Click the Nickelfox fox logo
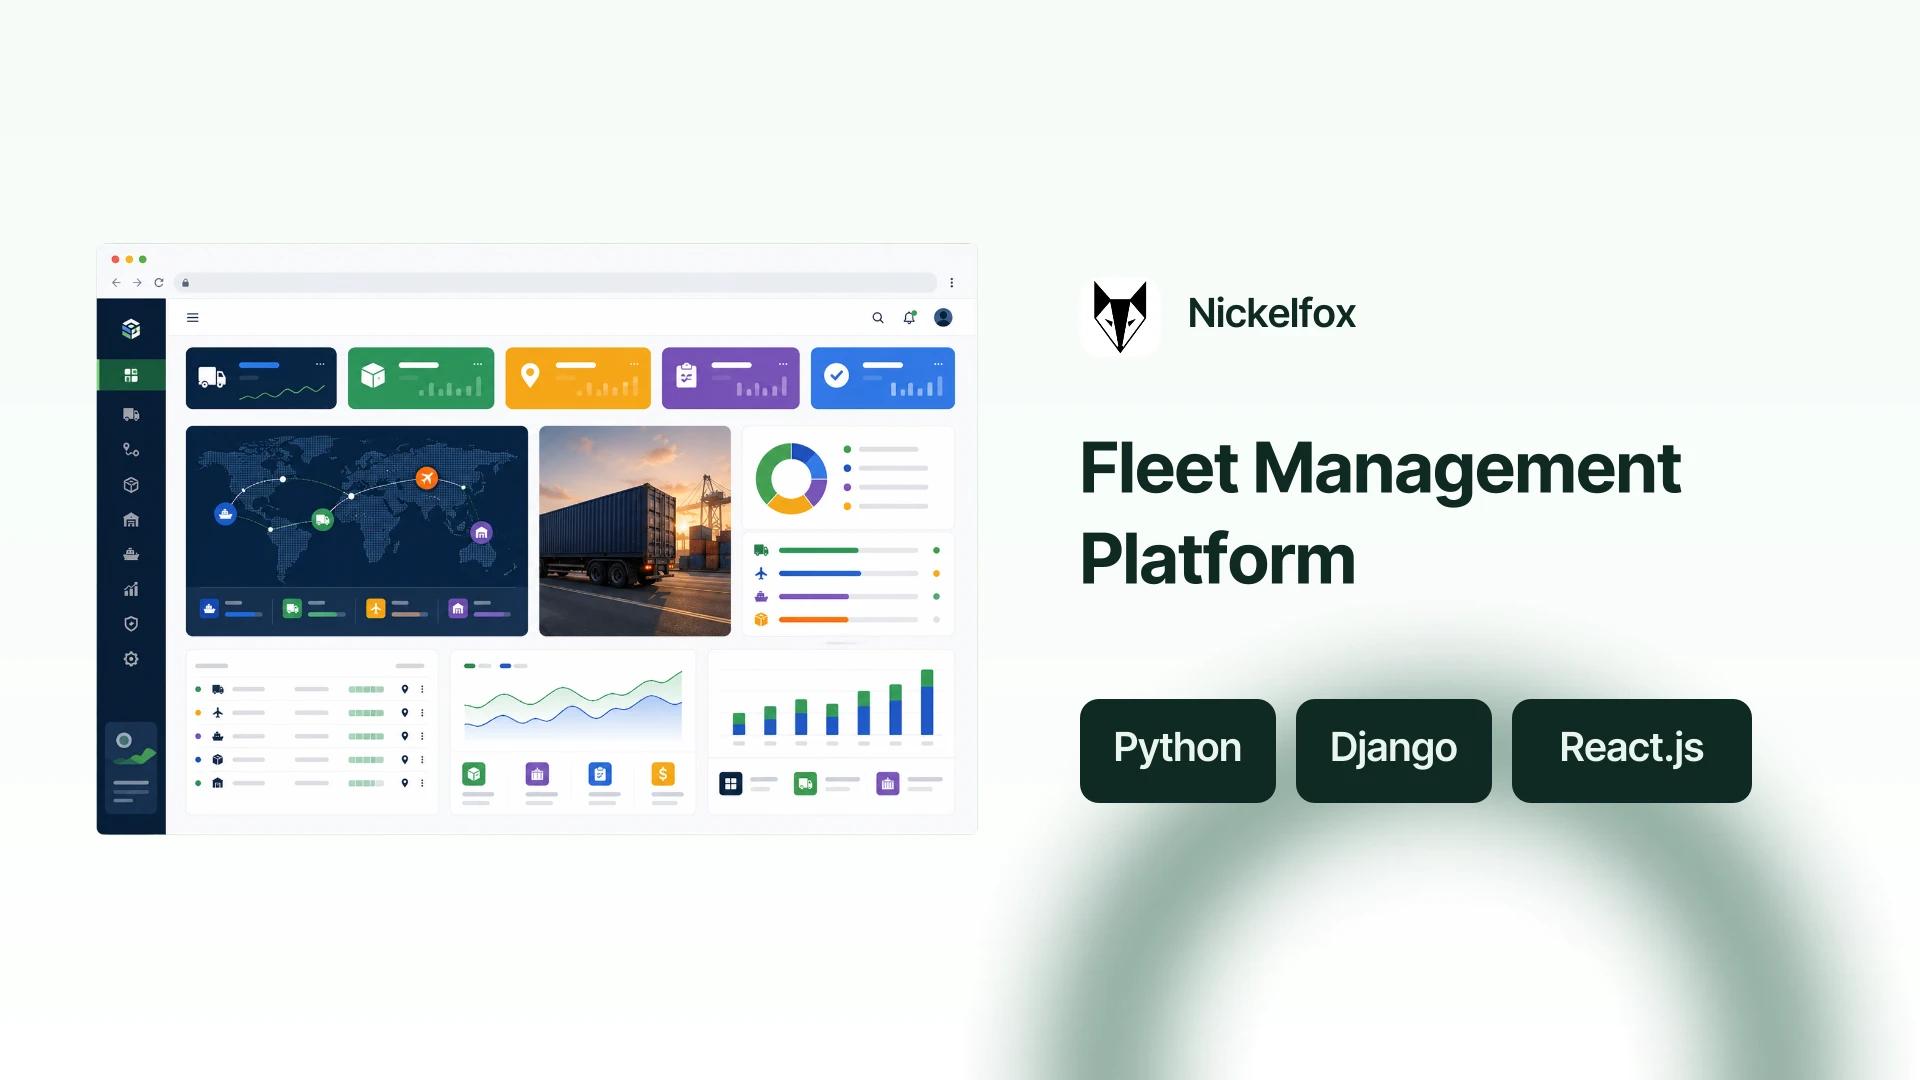Image resolution: width=1920 pixels, height=1080 pixels. point(1120,316)
